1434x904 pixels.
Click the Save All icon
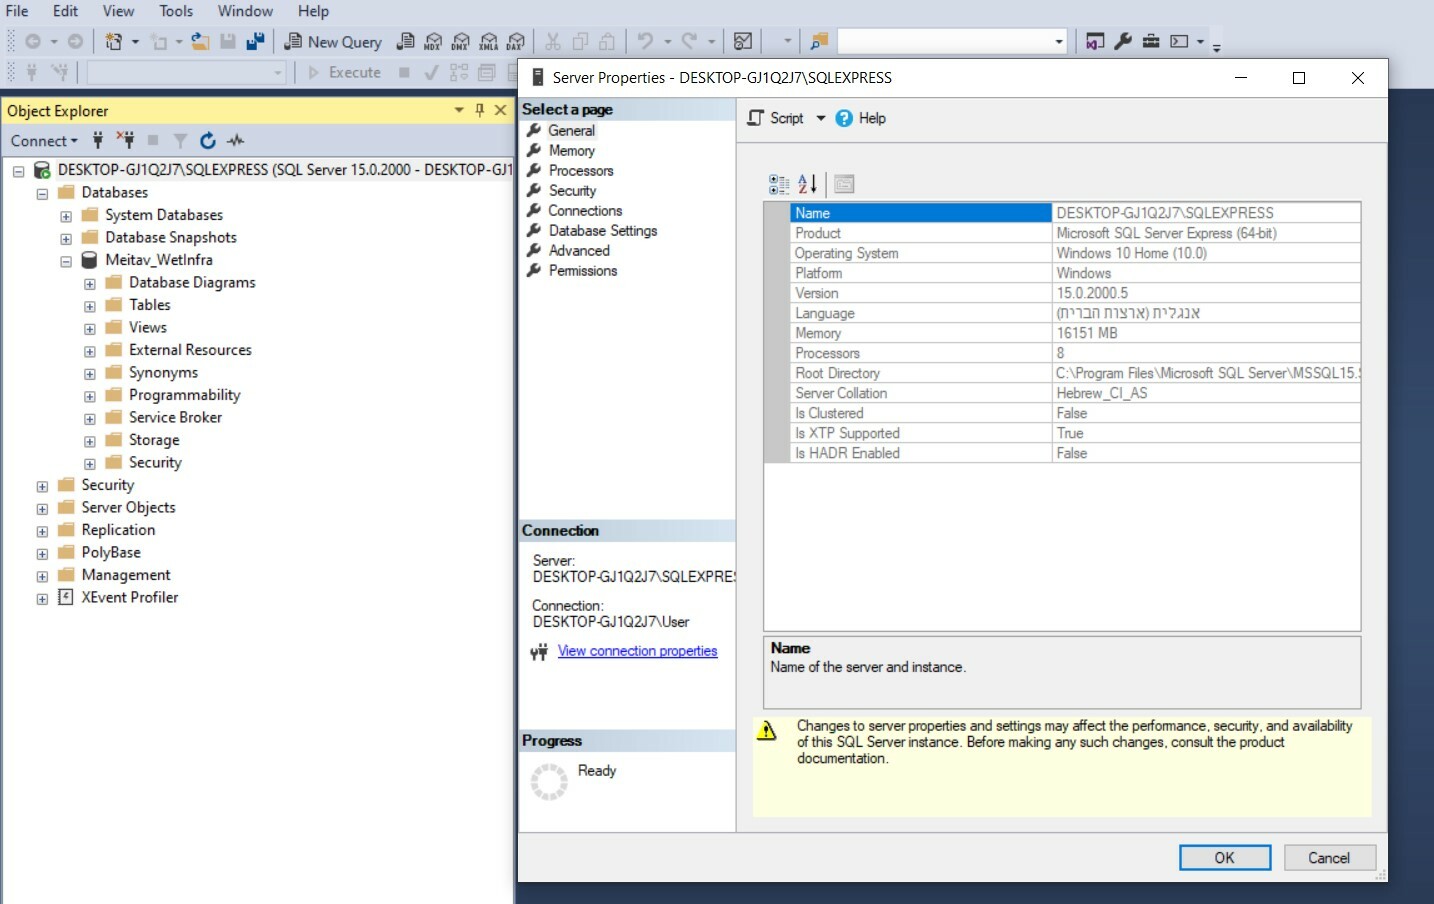pos(255,42)
